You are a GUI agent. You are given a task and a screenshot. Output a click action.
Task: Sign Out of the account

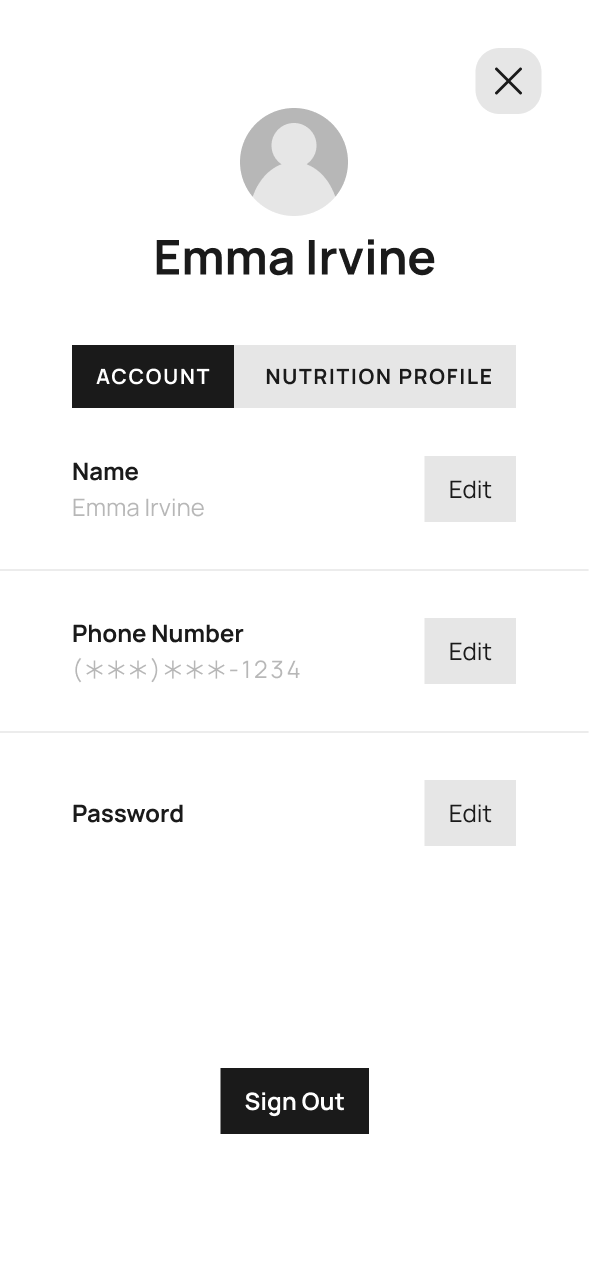(294, 1101)
